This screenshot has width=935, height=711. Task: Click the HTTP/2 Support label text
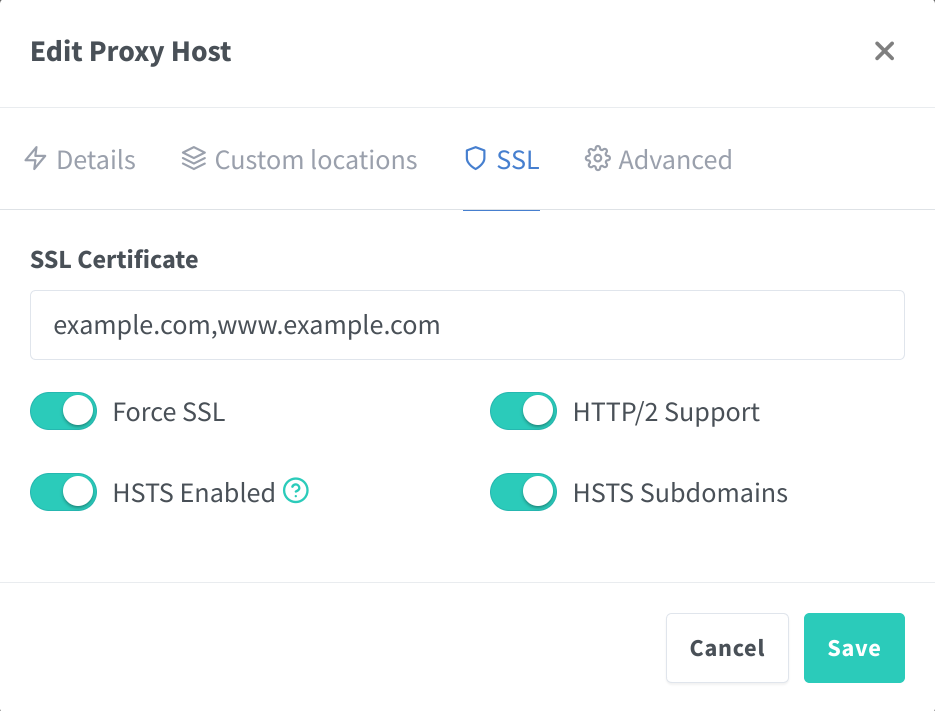666,412
